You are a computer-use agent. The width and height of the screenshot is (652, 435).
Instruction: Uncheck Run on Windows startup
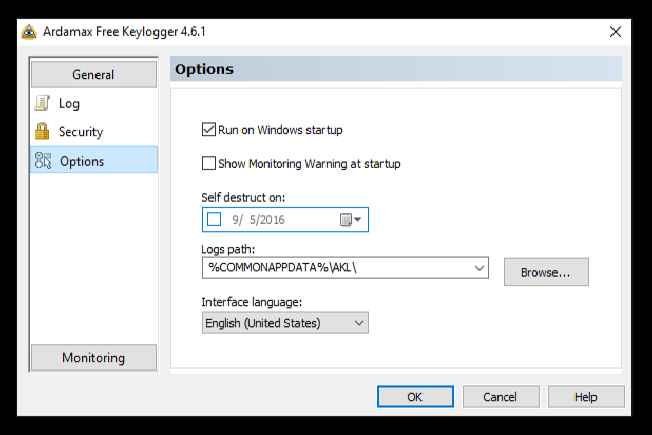pos(209,130)
